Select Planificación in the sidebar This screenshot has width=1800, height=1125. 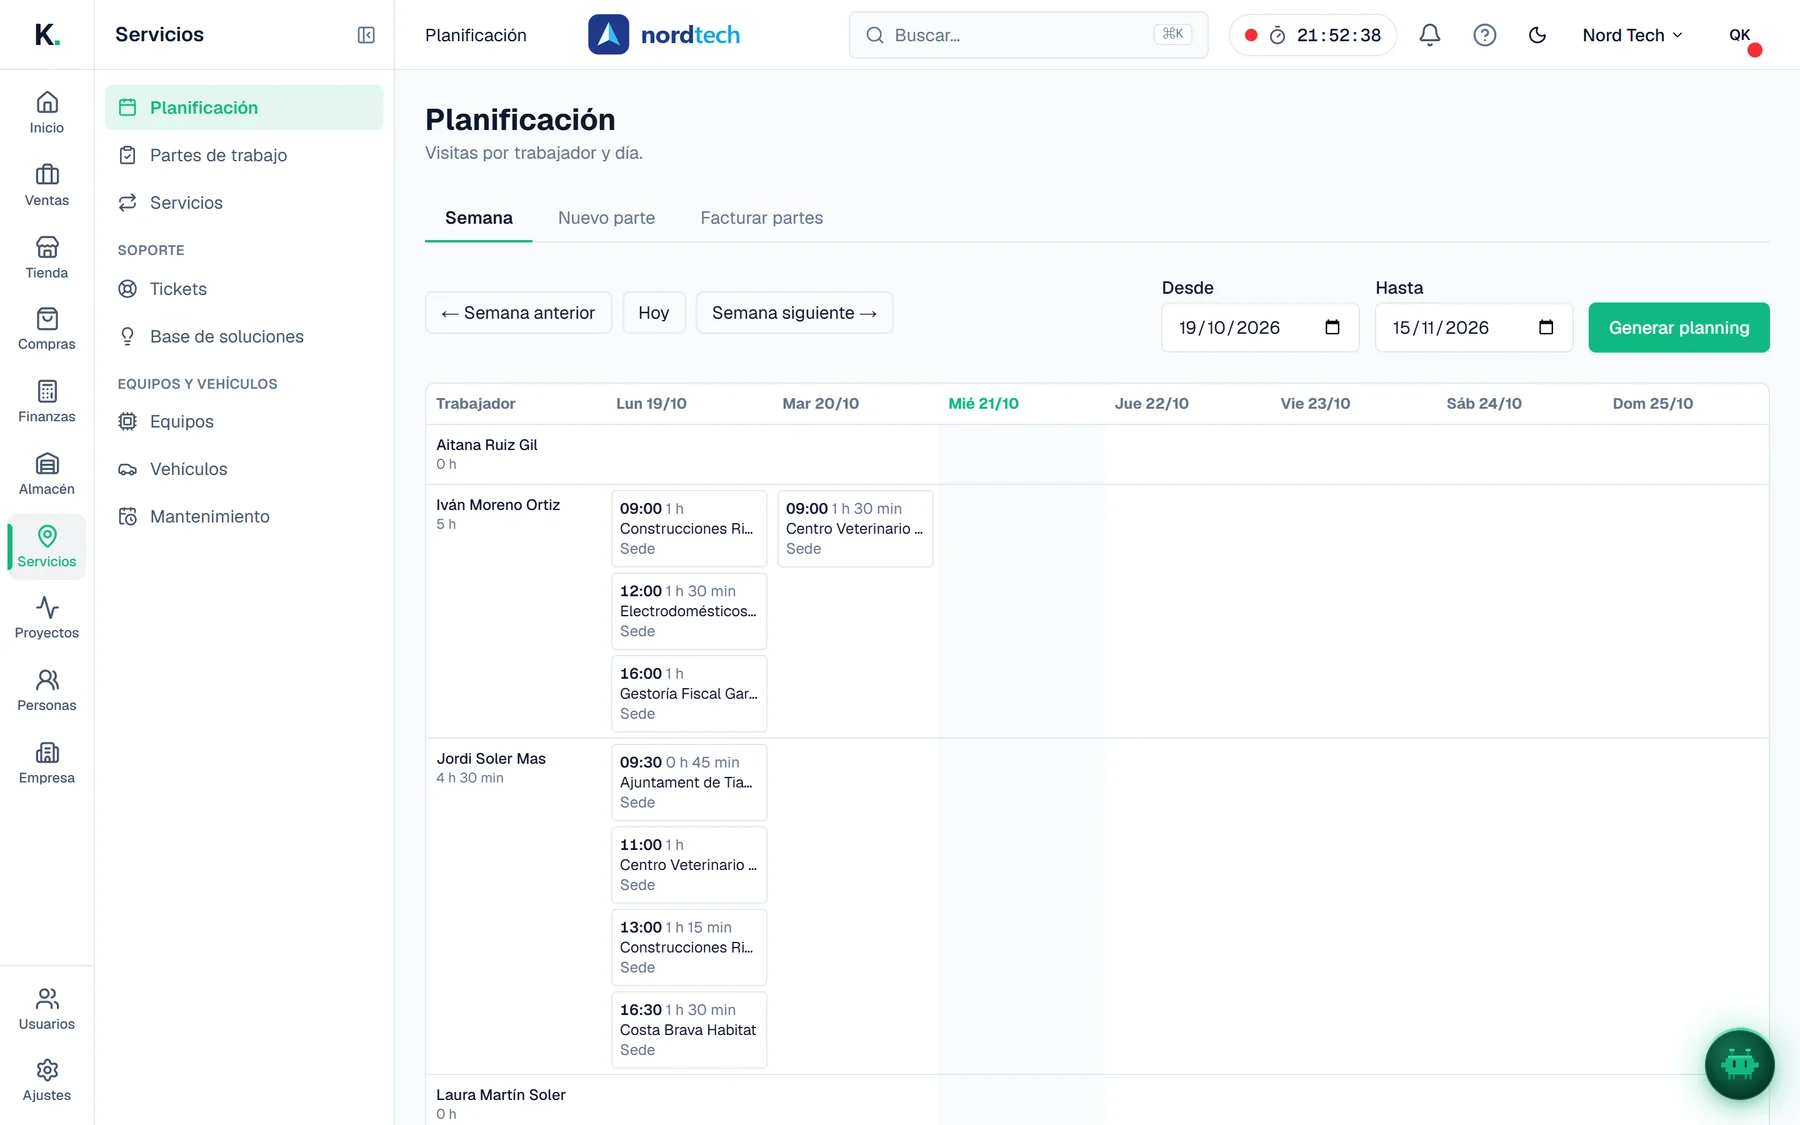click(244, 107)
